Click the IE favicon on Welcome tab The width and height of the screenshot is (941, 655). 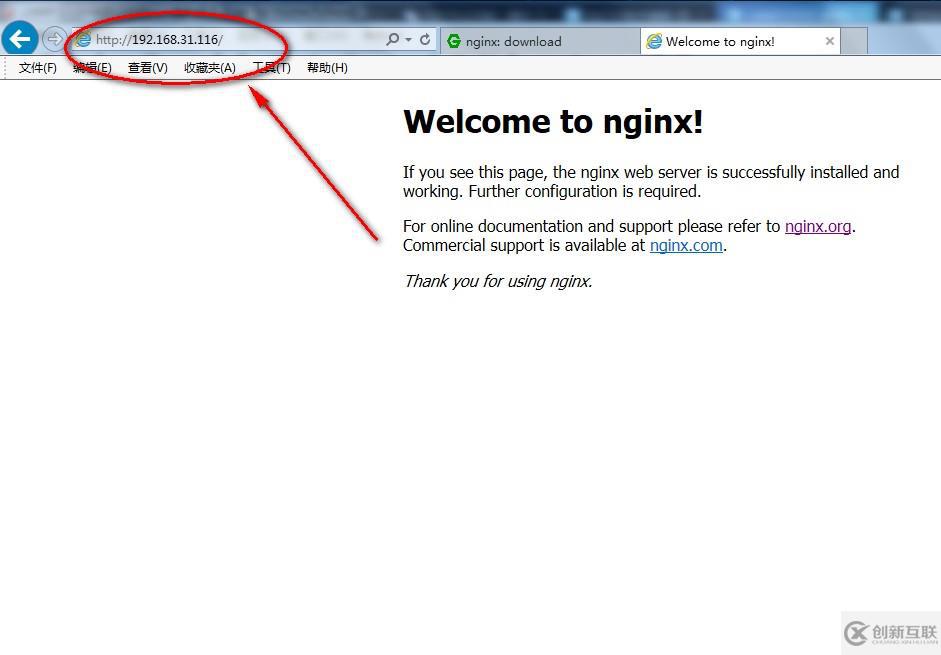click(x=655, y=41)
